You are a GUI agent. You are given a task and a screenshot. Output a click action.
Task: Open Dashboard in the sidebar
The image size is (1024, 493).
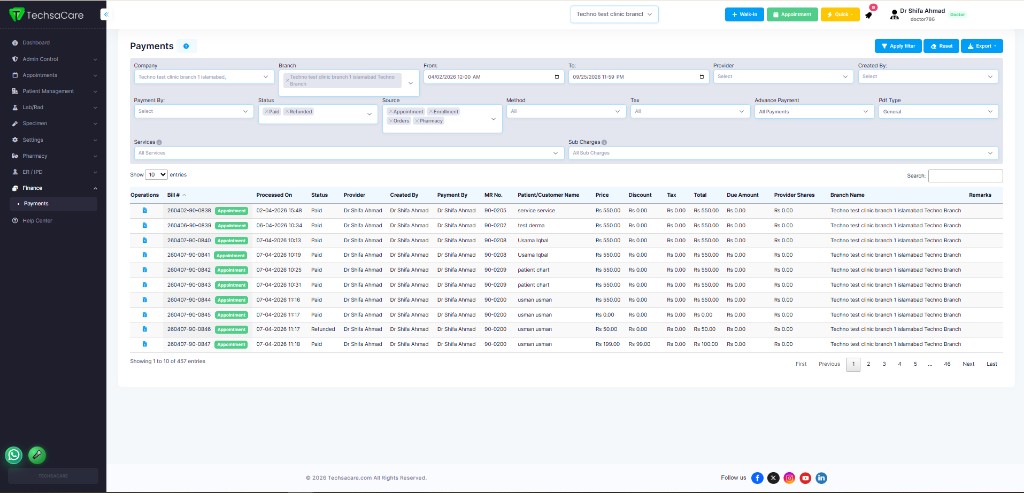(x=36, y=42)
